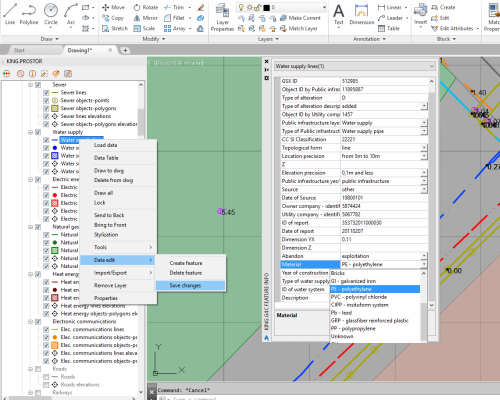This screenshot has height=400, width=500.
Task: Click the Copy tool
Action: [x=113, y=18]
